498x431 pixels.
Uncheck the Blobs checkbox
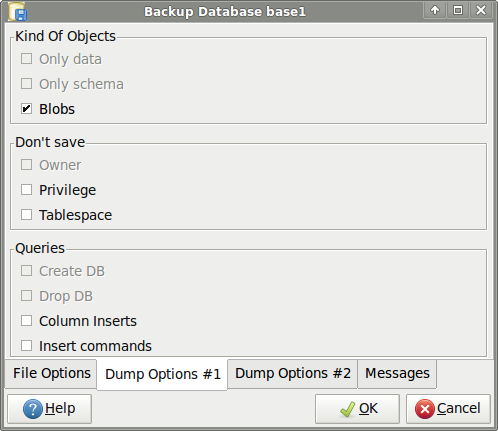click(26, 109)
